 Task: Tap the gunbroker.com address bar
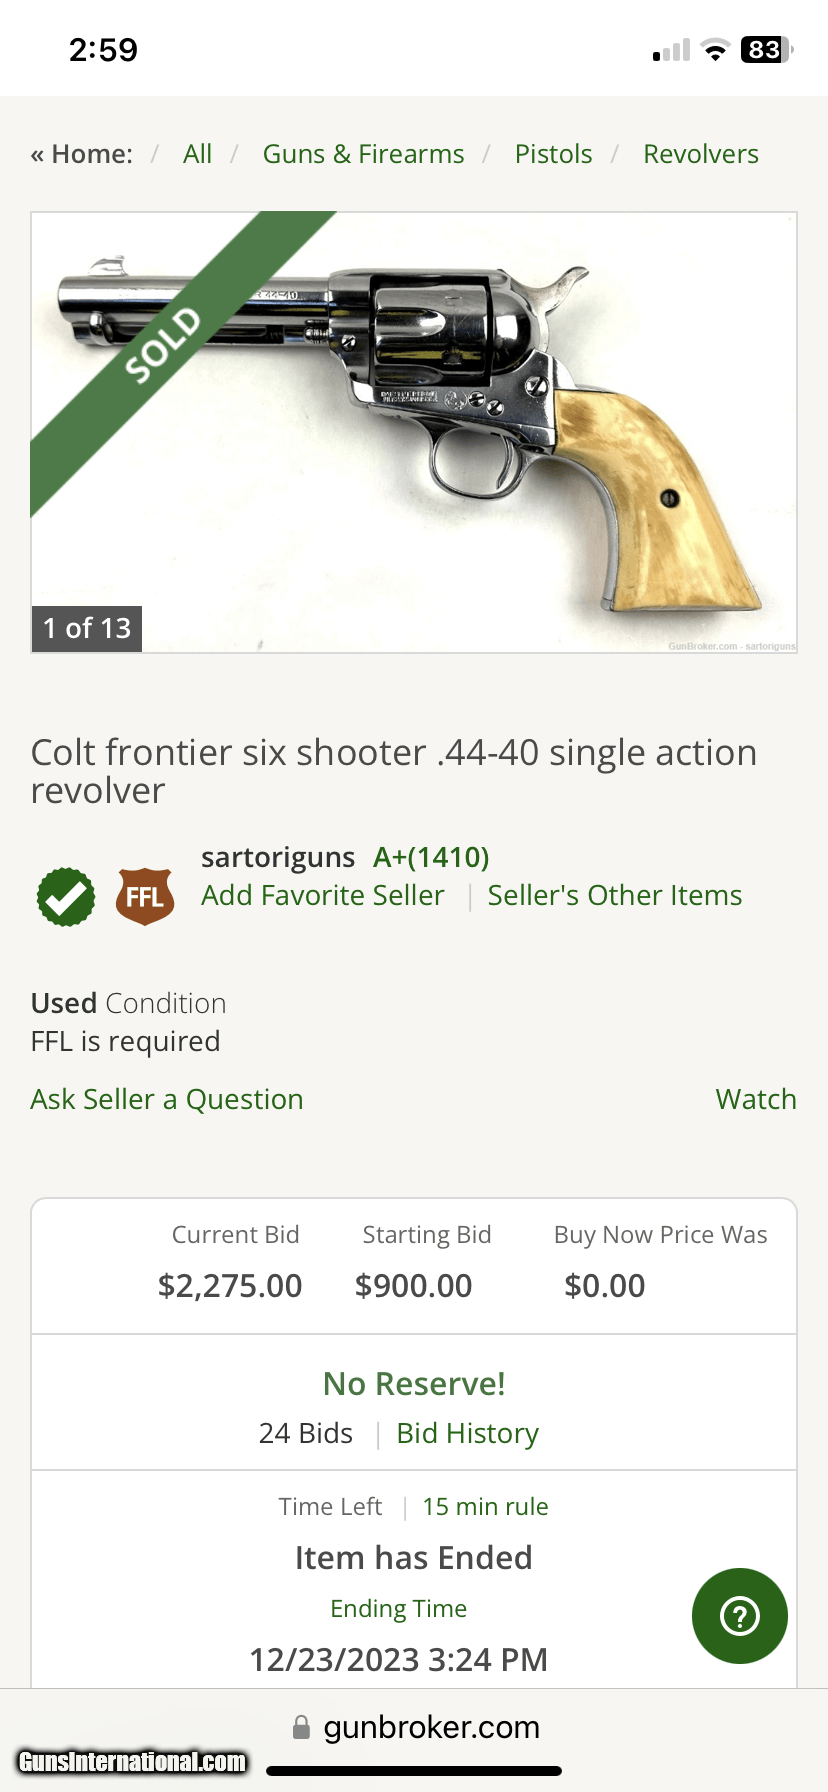[430, 1727]
